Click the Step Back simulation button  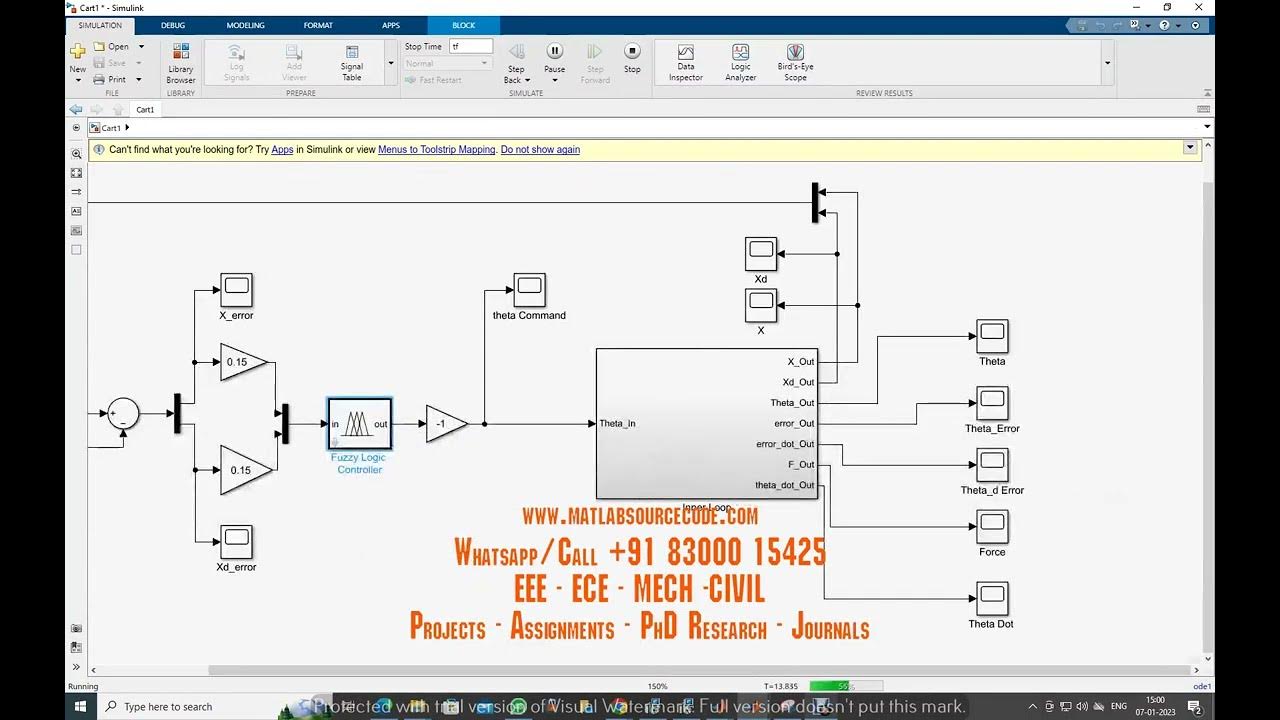(x=516, y=63)
